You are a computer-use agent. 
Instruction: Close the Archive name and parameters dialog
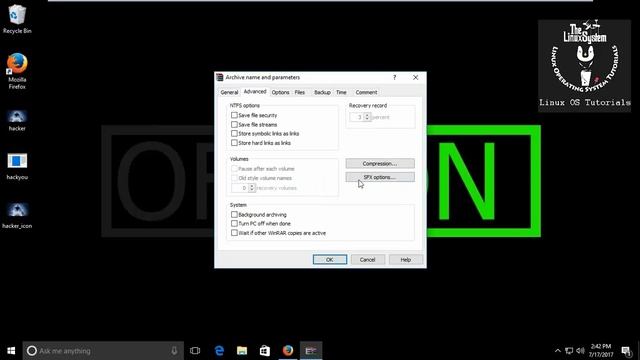pos(416,78)
